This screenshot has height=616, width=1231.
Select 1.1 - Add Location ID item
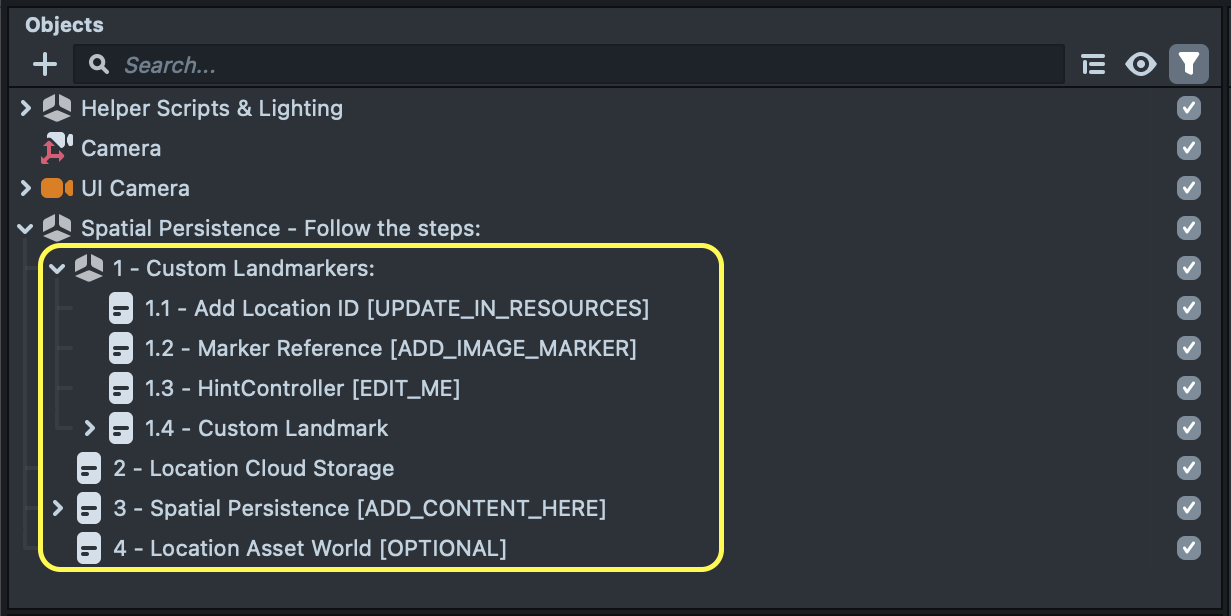396,308
